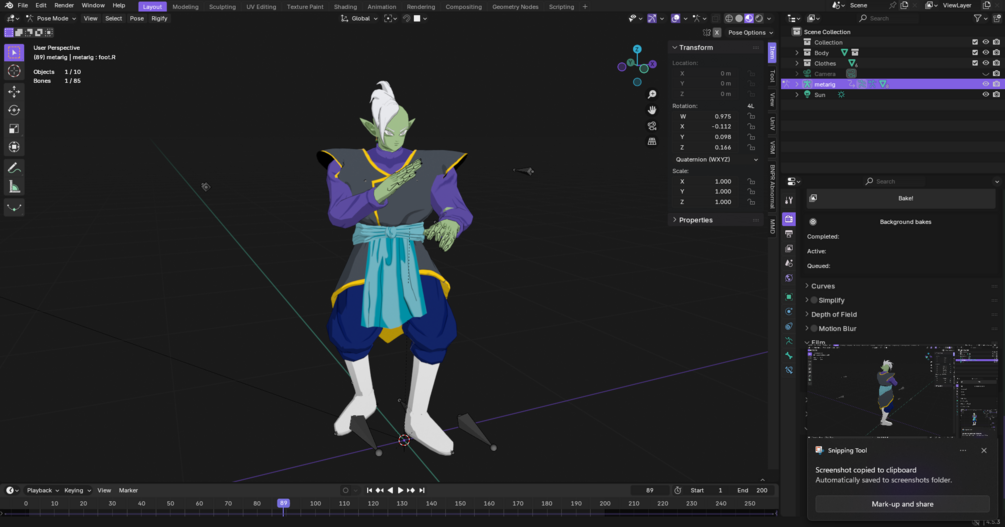Open the Playback dropdown in timeline
The image size is (1005, 527).
(x=42, y=490)
